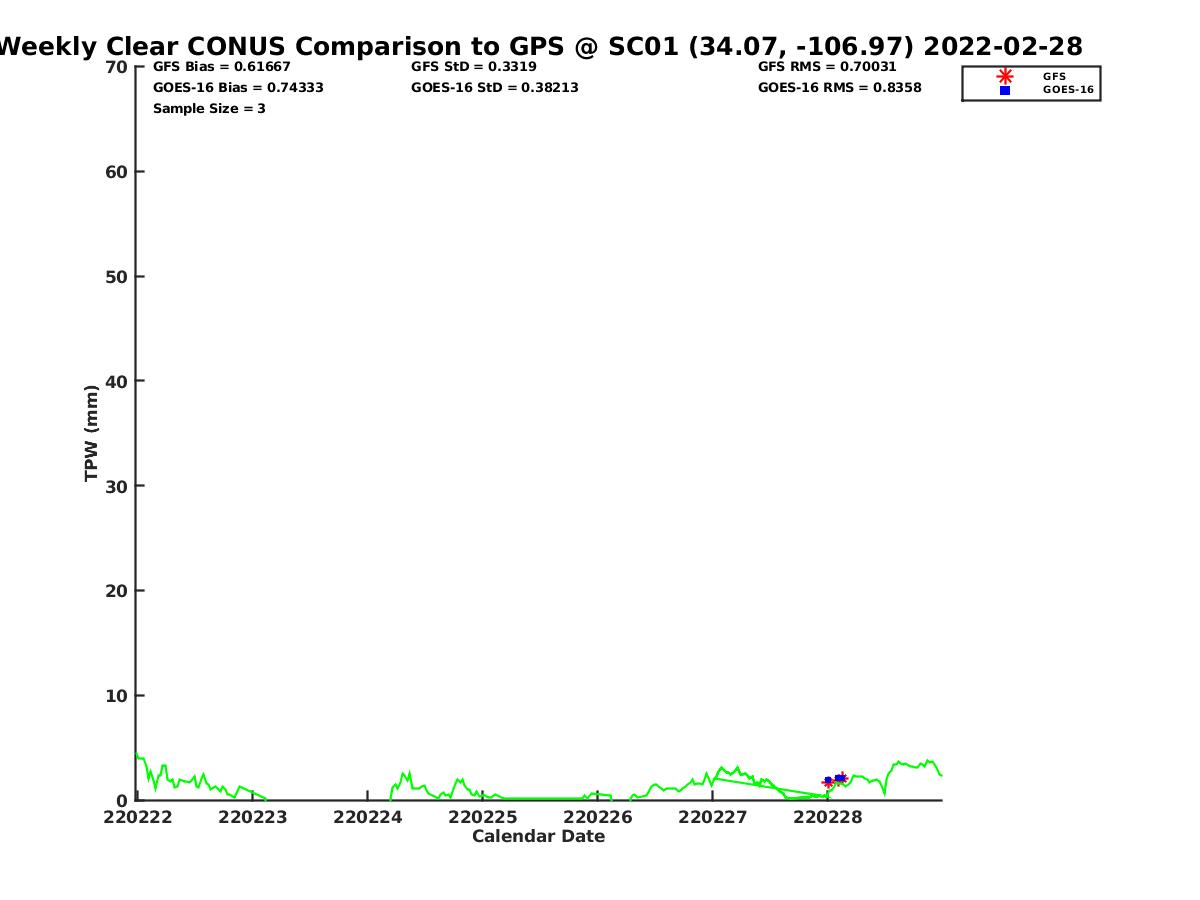Select the GOES-16 legend label text

pyautogui.click(x=1068, y=90)
